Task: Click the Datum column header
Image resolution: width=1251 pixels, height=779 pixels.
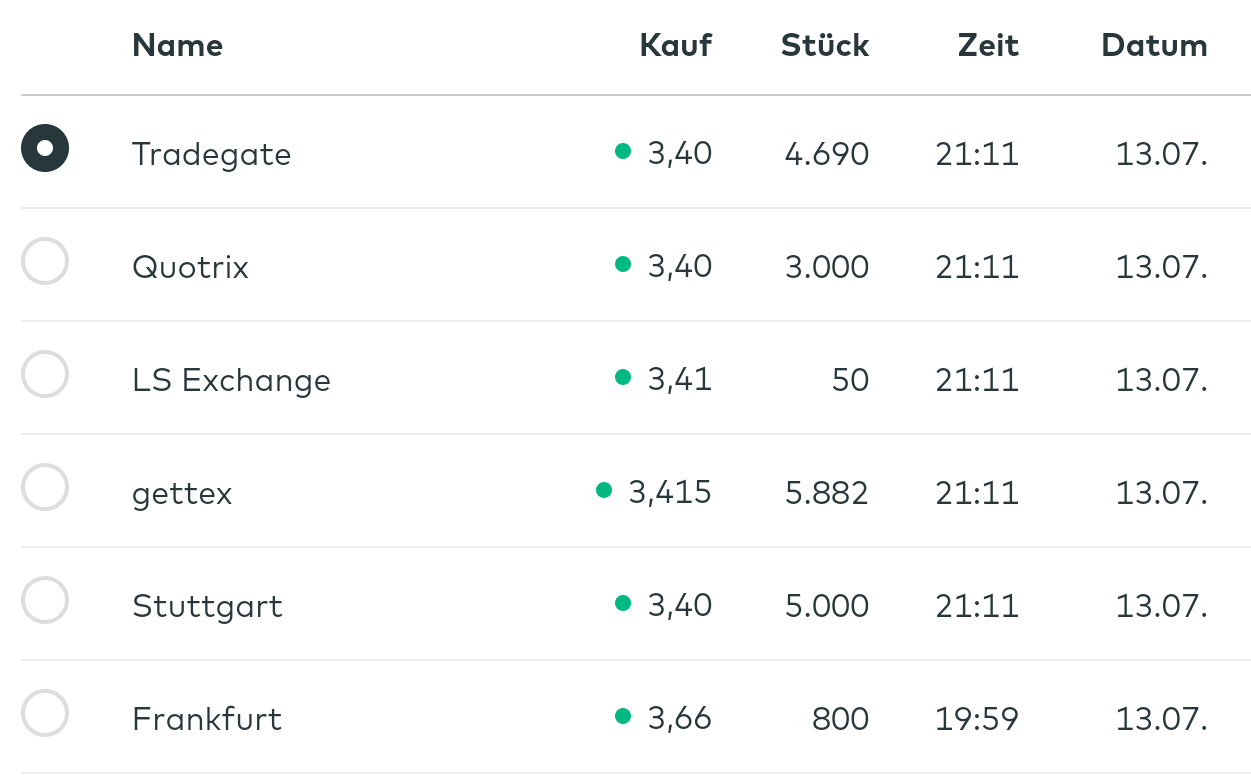Action: [1153, 45]
